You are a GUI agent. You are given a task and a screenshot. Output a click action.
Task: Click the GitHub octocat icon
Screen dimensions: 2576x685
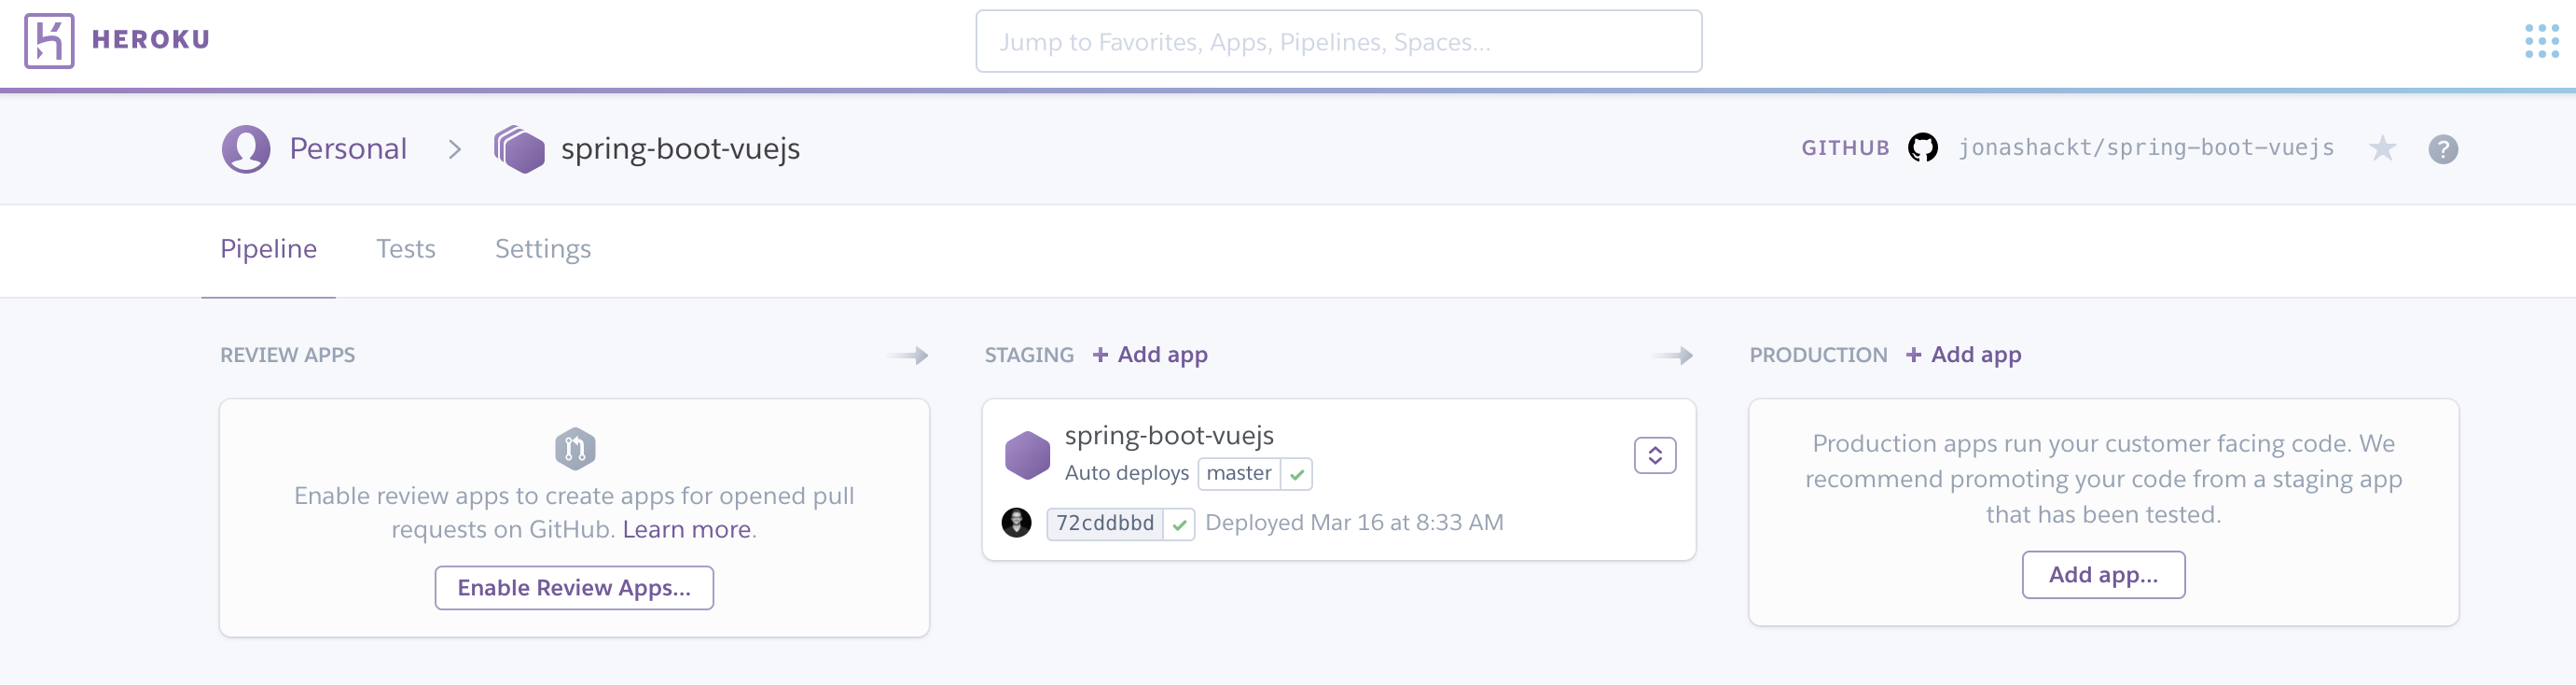1922,148
